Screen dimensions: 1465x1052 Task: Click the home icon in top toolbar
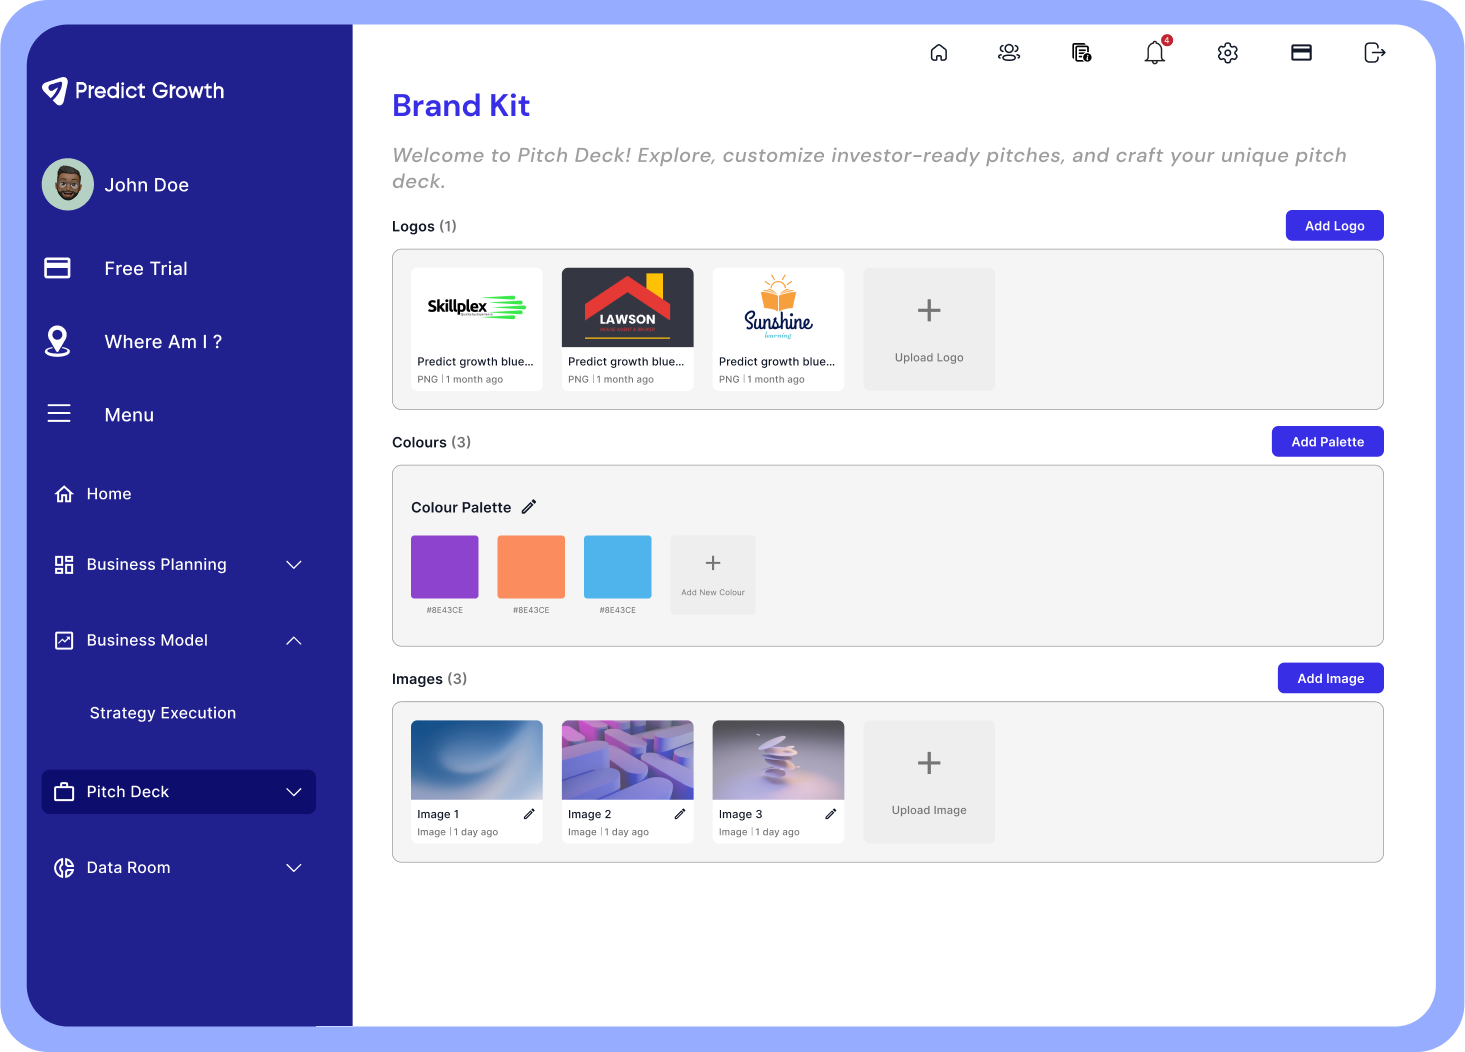938,53
